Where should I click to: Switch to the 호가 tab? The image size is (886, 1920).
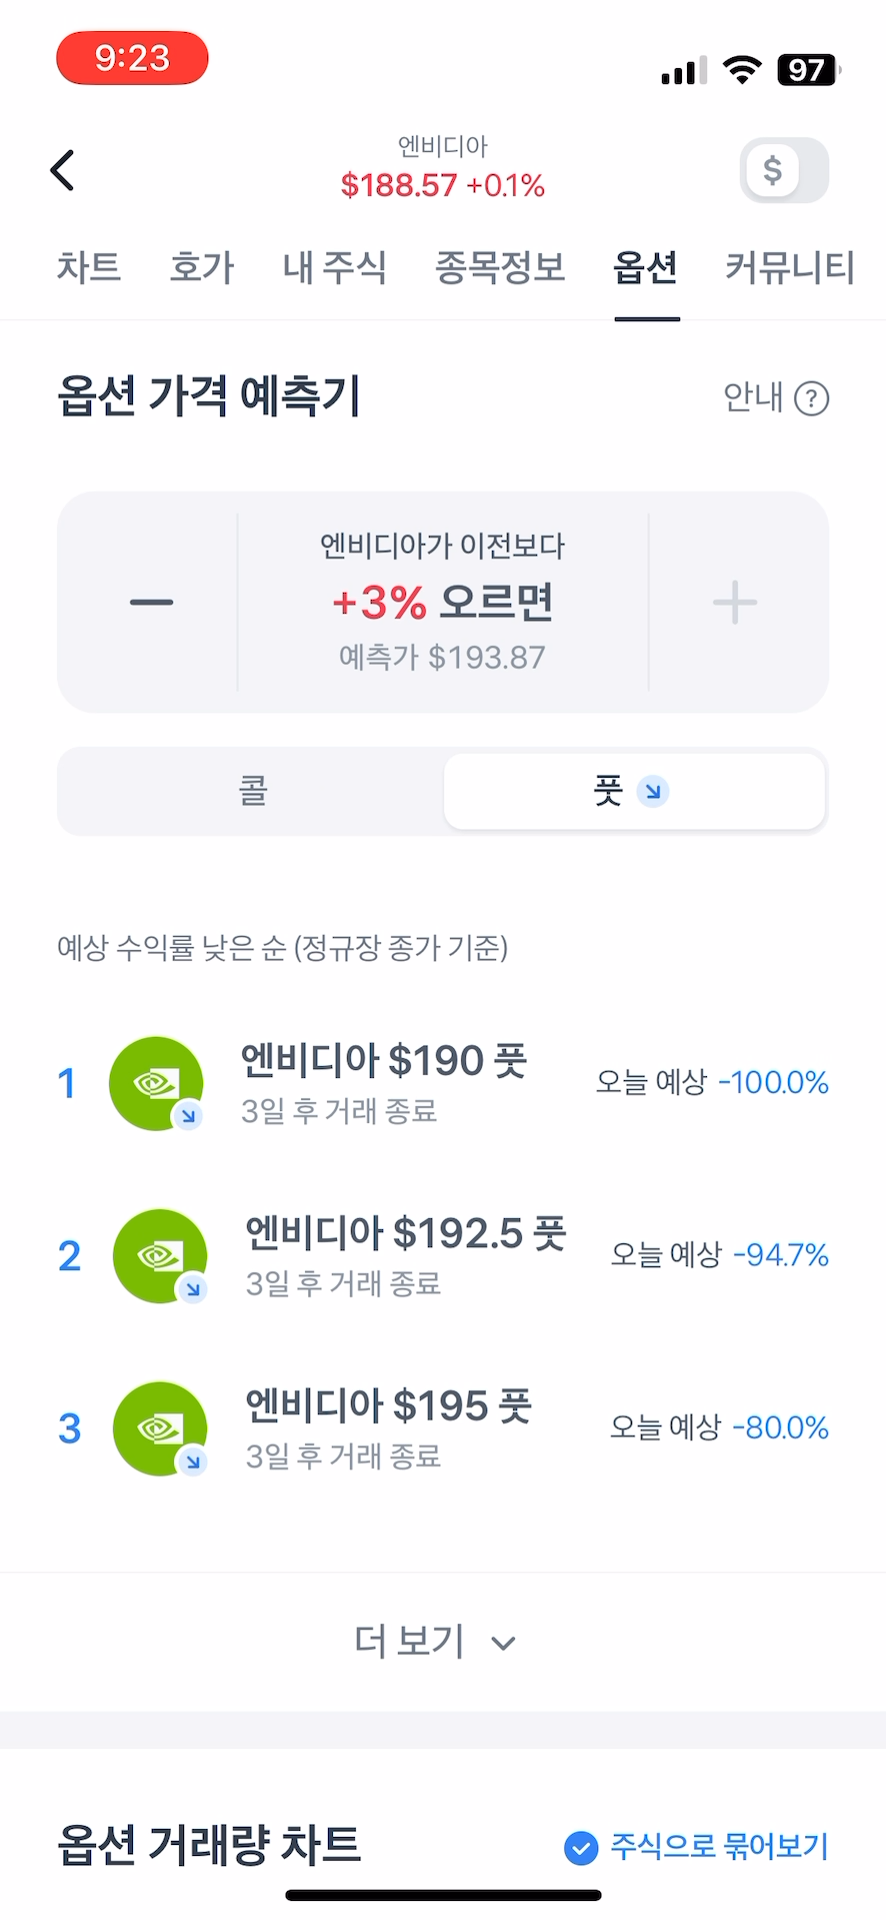[201, 267]
